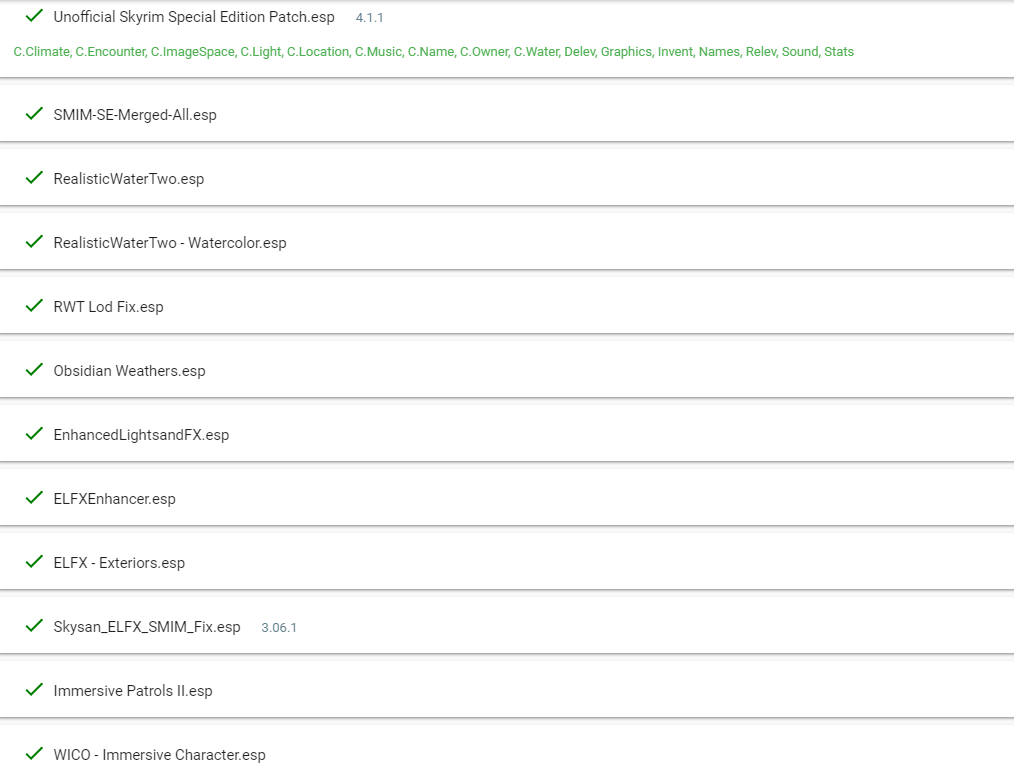Select RealisticWaterTwo - Watercolor.esp name
This screenshot has height=778, width=1014.
170,243
